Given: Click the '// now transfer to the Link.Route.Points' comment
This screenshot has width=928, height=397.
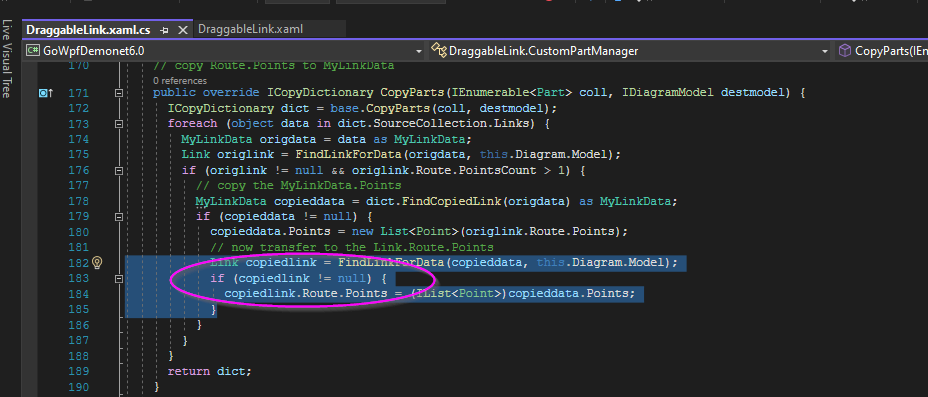Looking at the screenshot, I should 352,247.
